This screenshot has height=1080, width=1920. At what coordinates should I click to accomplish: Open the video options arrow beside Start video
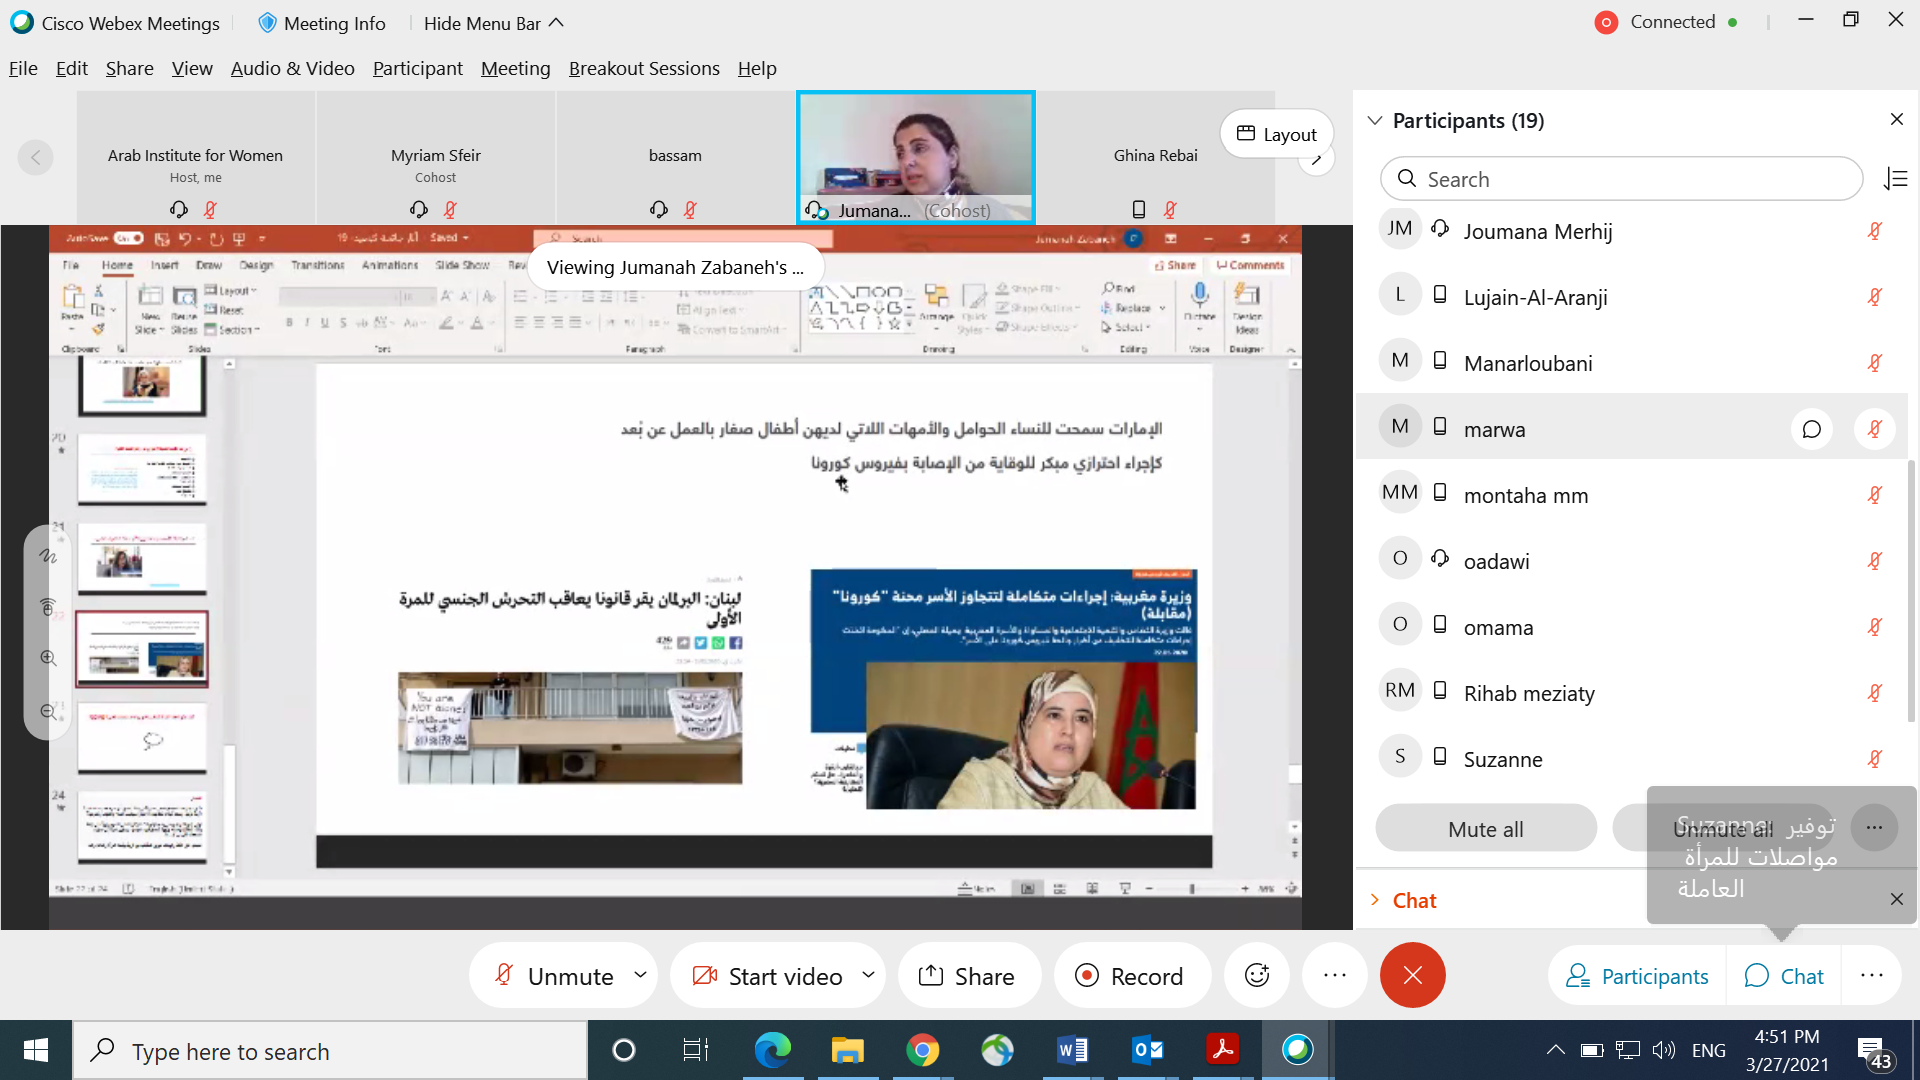pos(868,975)
